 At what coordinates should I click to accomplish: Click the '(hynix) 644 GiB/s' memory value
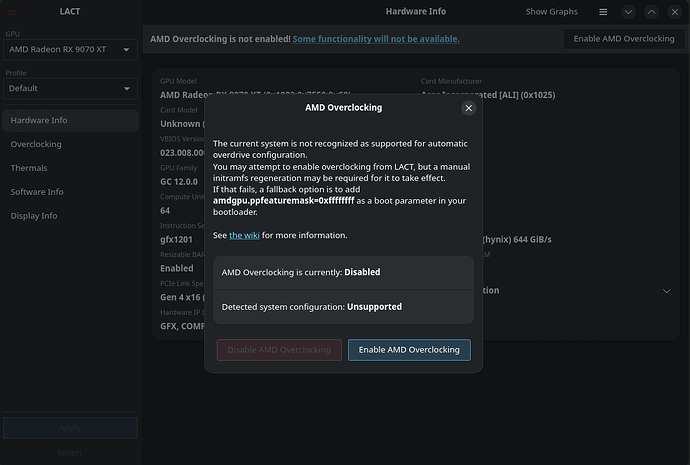517,240
